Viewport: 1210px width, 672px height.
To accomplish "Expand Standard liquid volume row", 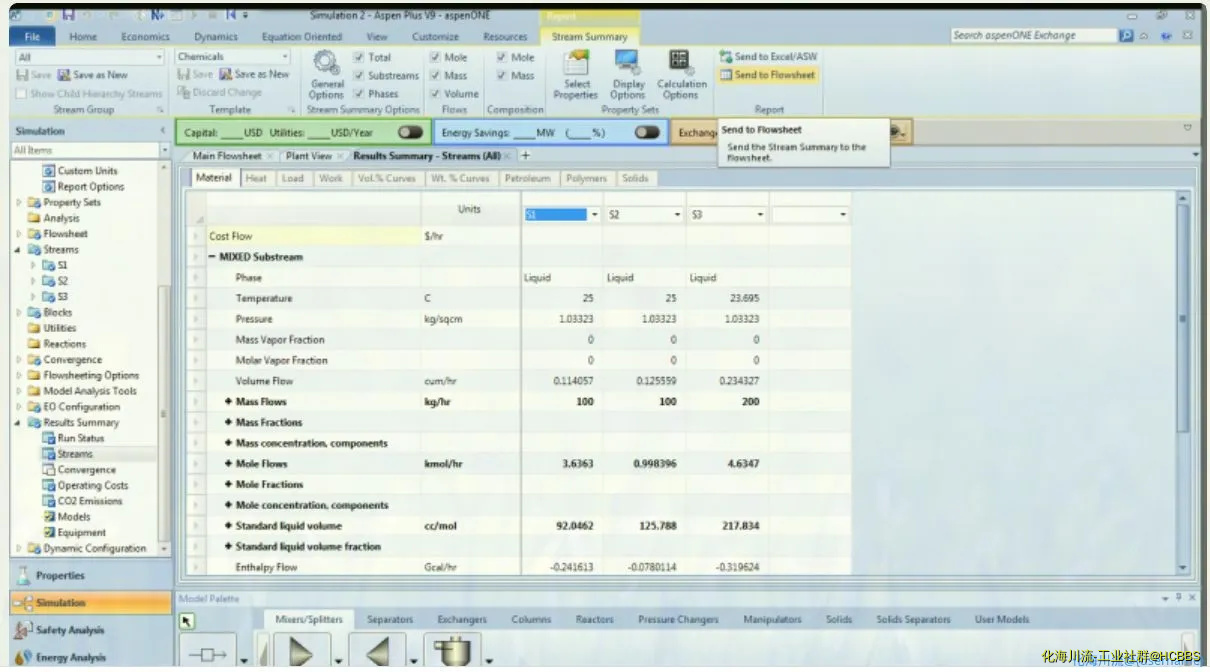I will tap(229, 526).
